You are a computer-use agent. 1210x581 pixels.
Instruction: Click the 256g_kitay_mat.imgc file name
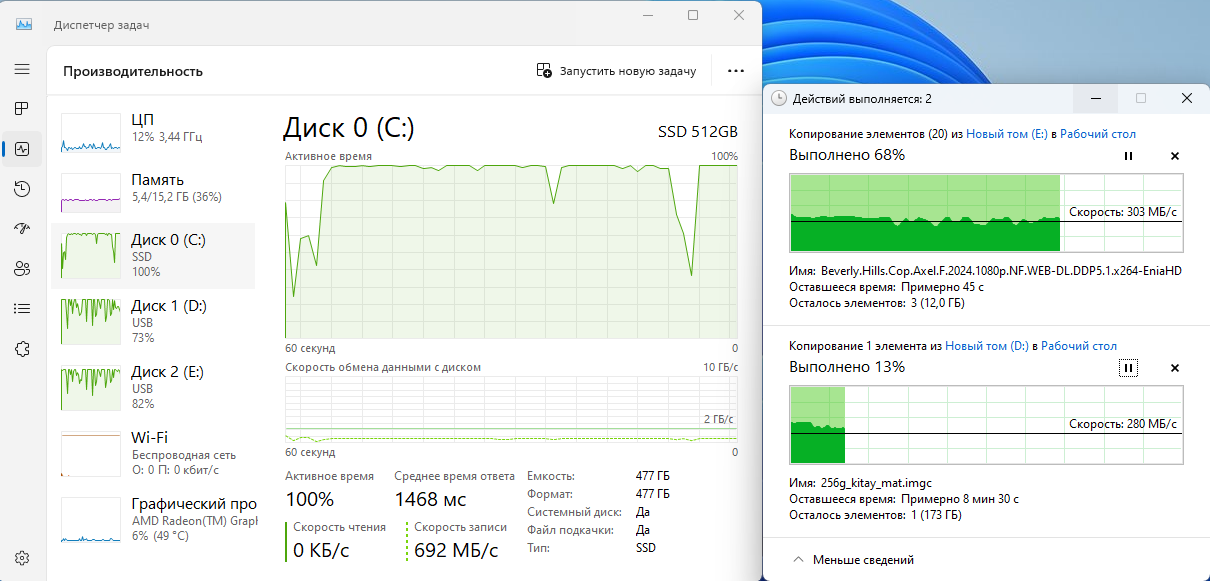coord(876,483)
